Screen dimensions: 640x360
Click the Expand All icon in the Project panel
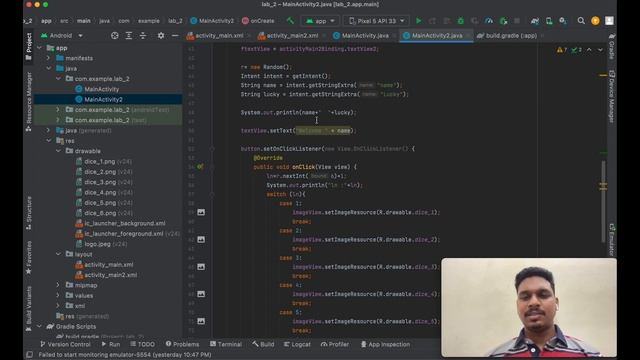coord(129,36)
